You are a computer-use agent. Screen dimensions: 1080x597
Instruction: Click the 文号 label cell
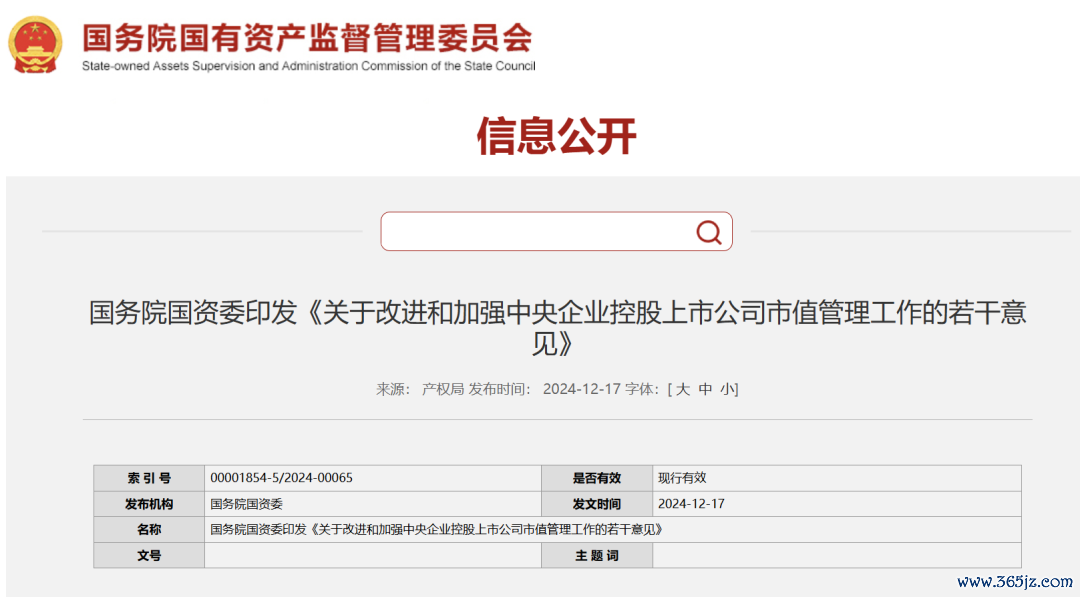pyautogui.click(x=149, y=555)
